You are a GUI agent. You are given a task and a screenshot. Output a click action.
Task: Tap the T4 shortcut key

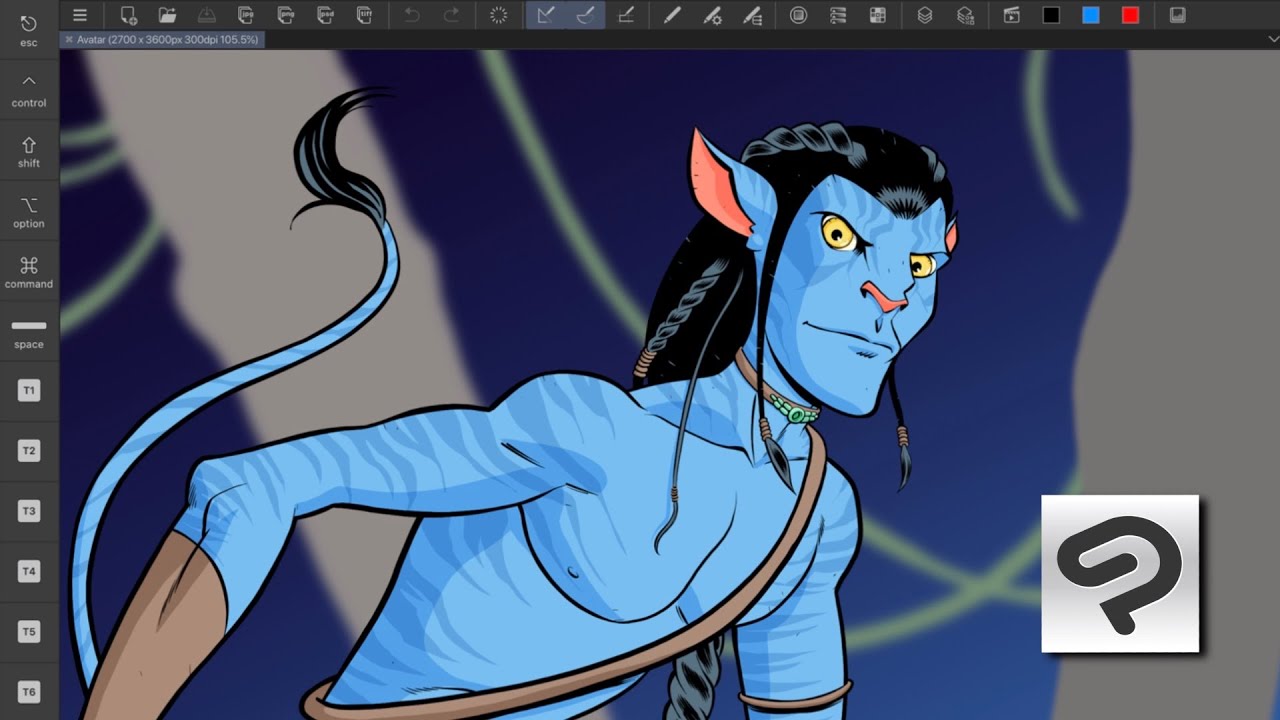coord(29,572)
